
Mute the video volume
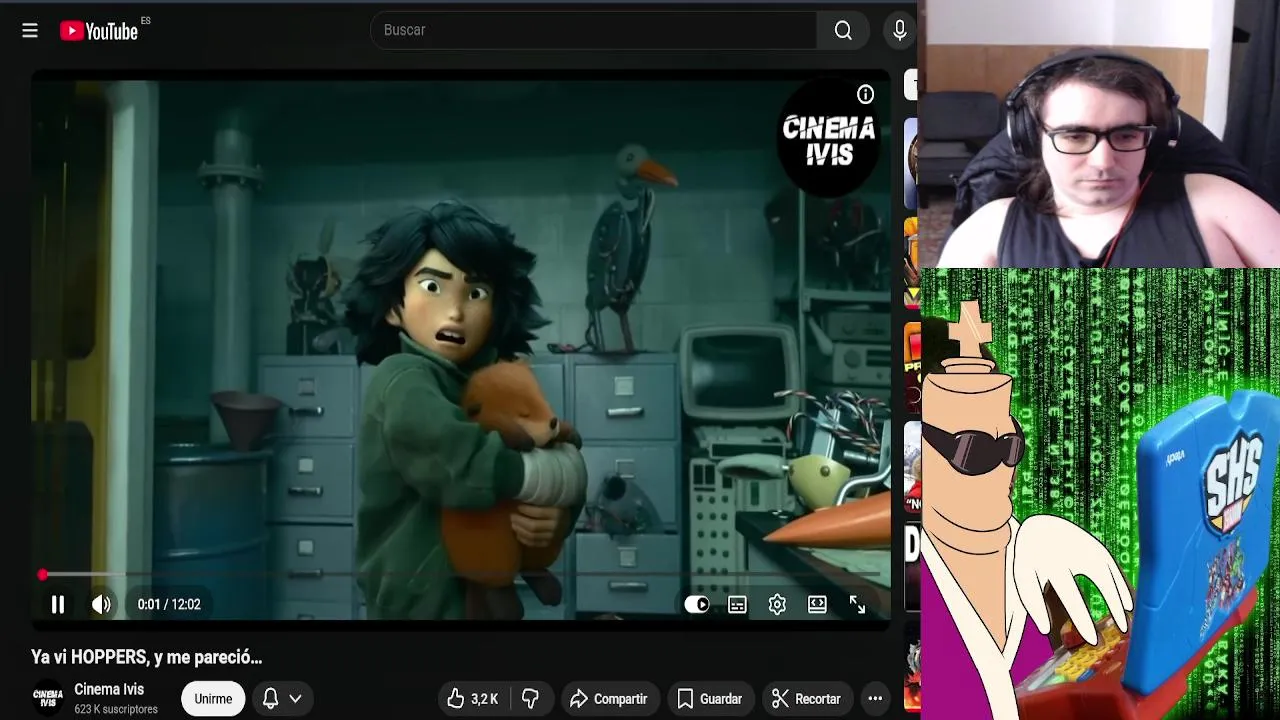101,604
